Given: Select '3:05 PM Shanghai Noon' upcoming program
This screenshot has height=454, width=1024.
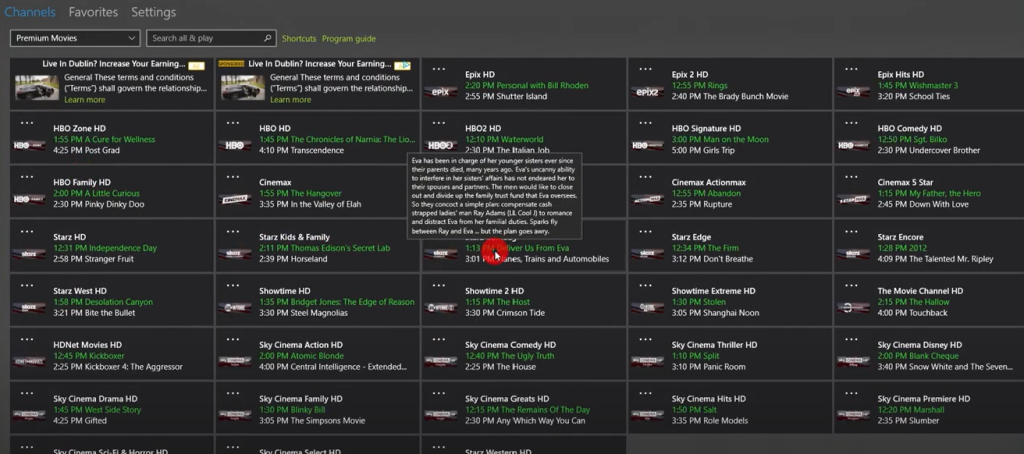Looking at the screenshot, I should click(x=716, y=313).
